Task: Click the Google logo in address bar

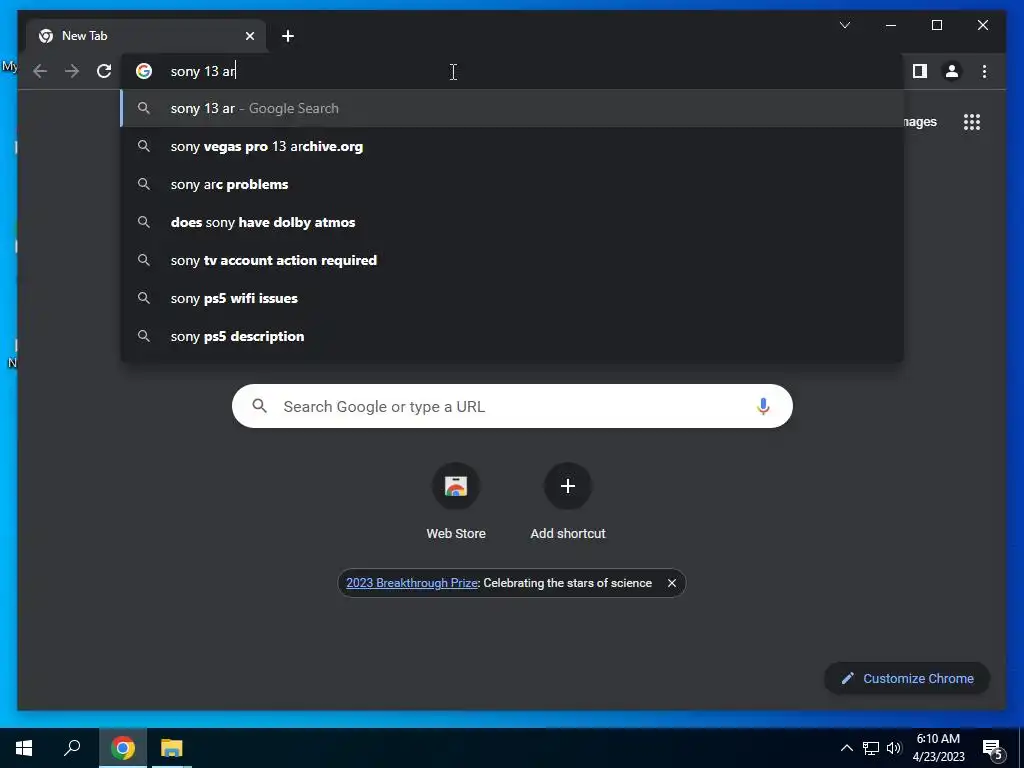Action: pyautogui.click(x=144, y=71)
